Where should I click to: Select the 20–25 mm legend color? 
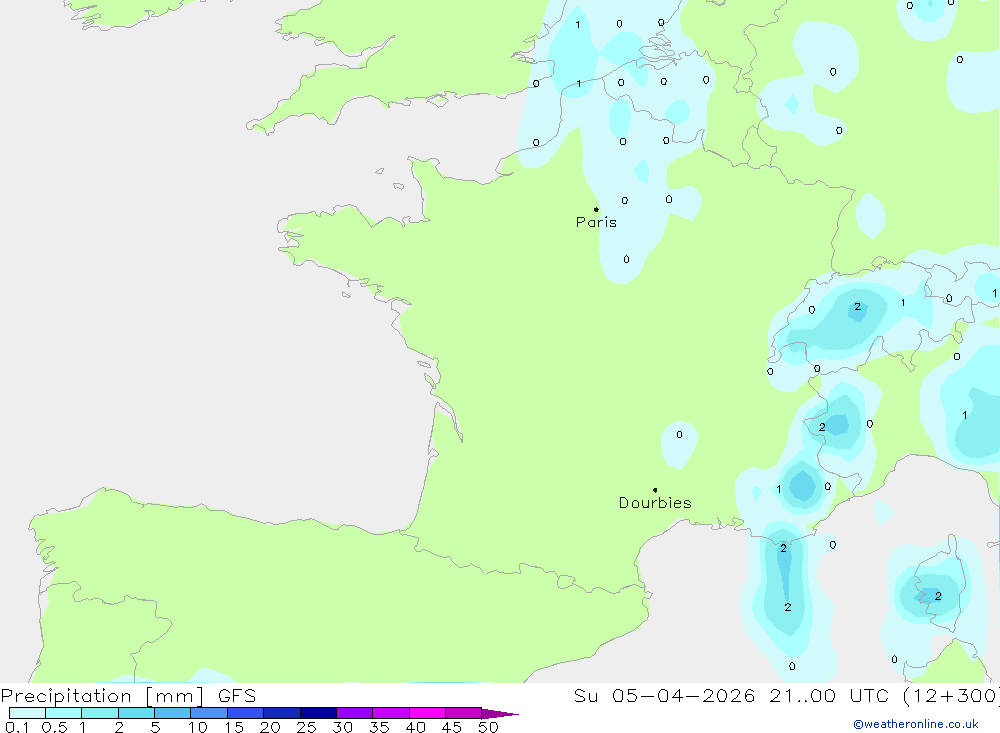coord(282,713)
